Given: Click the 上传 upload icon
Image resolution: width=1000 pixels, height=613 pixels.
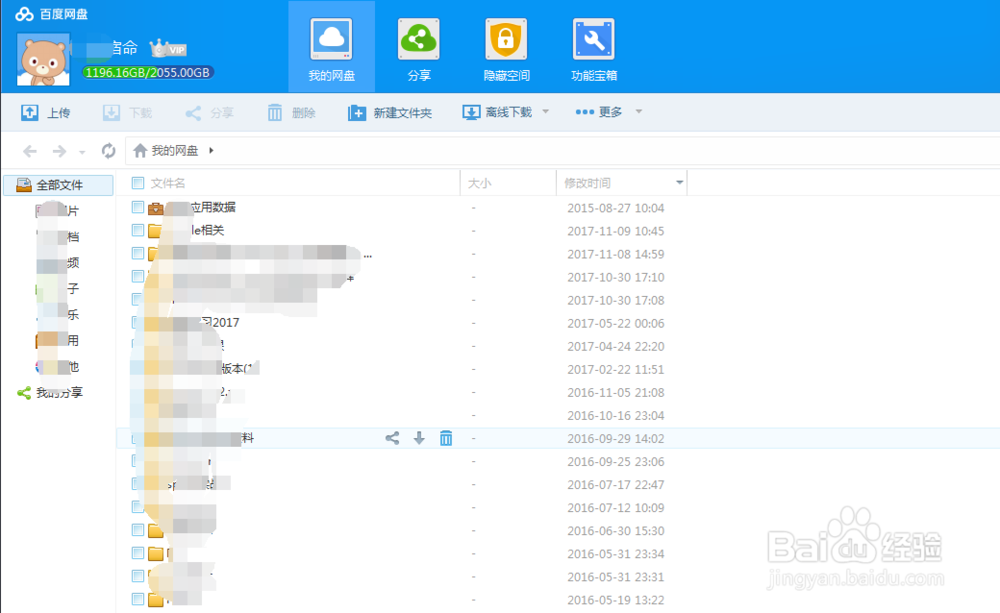Looking at the screenshot, I should [x=30, y=112].
